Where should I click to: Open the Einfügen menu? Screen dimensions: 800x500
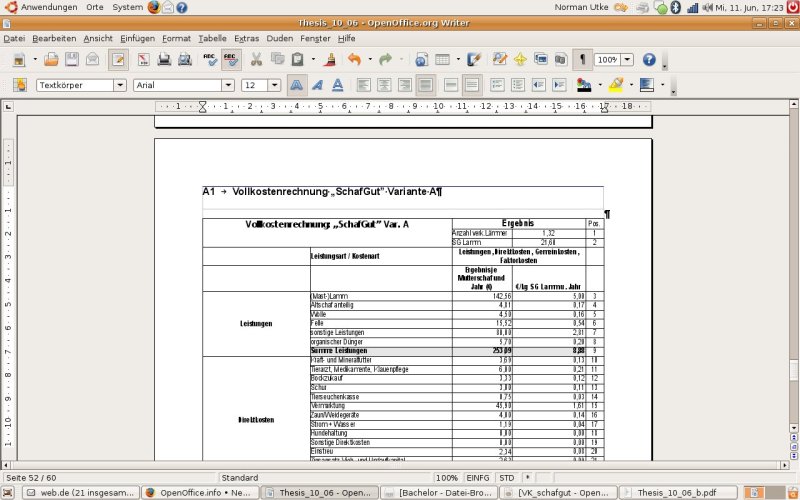point(137,38)
